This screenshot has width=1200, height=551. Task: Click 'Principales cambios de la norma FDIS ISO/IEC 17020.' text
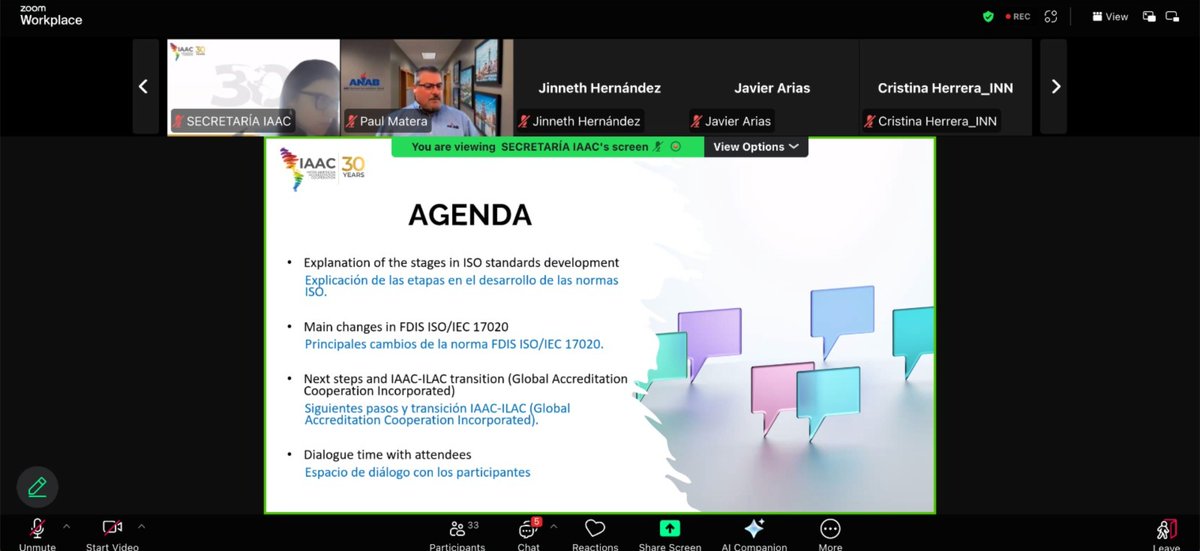tap(454, 344)
